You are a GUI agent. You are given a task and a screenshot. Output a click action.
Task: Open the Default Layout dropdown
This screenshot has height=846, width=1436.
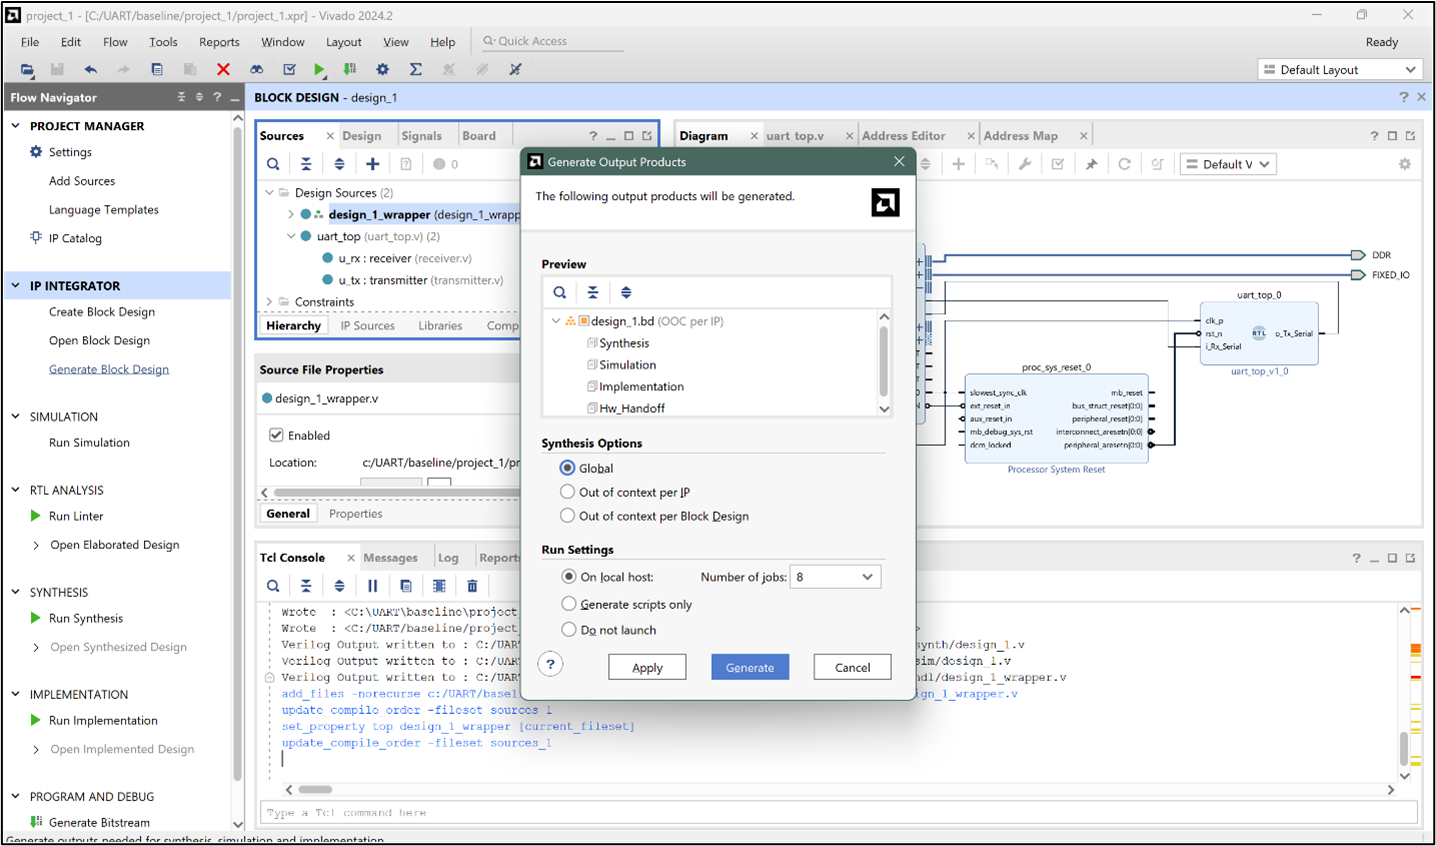point(1339,69)
